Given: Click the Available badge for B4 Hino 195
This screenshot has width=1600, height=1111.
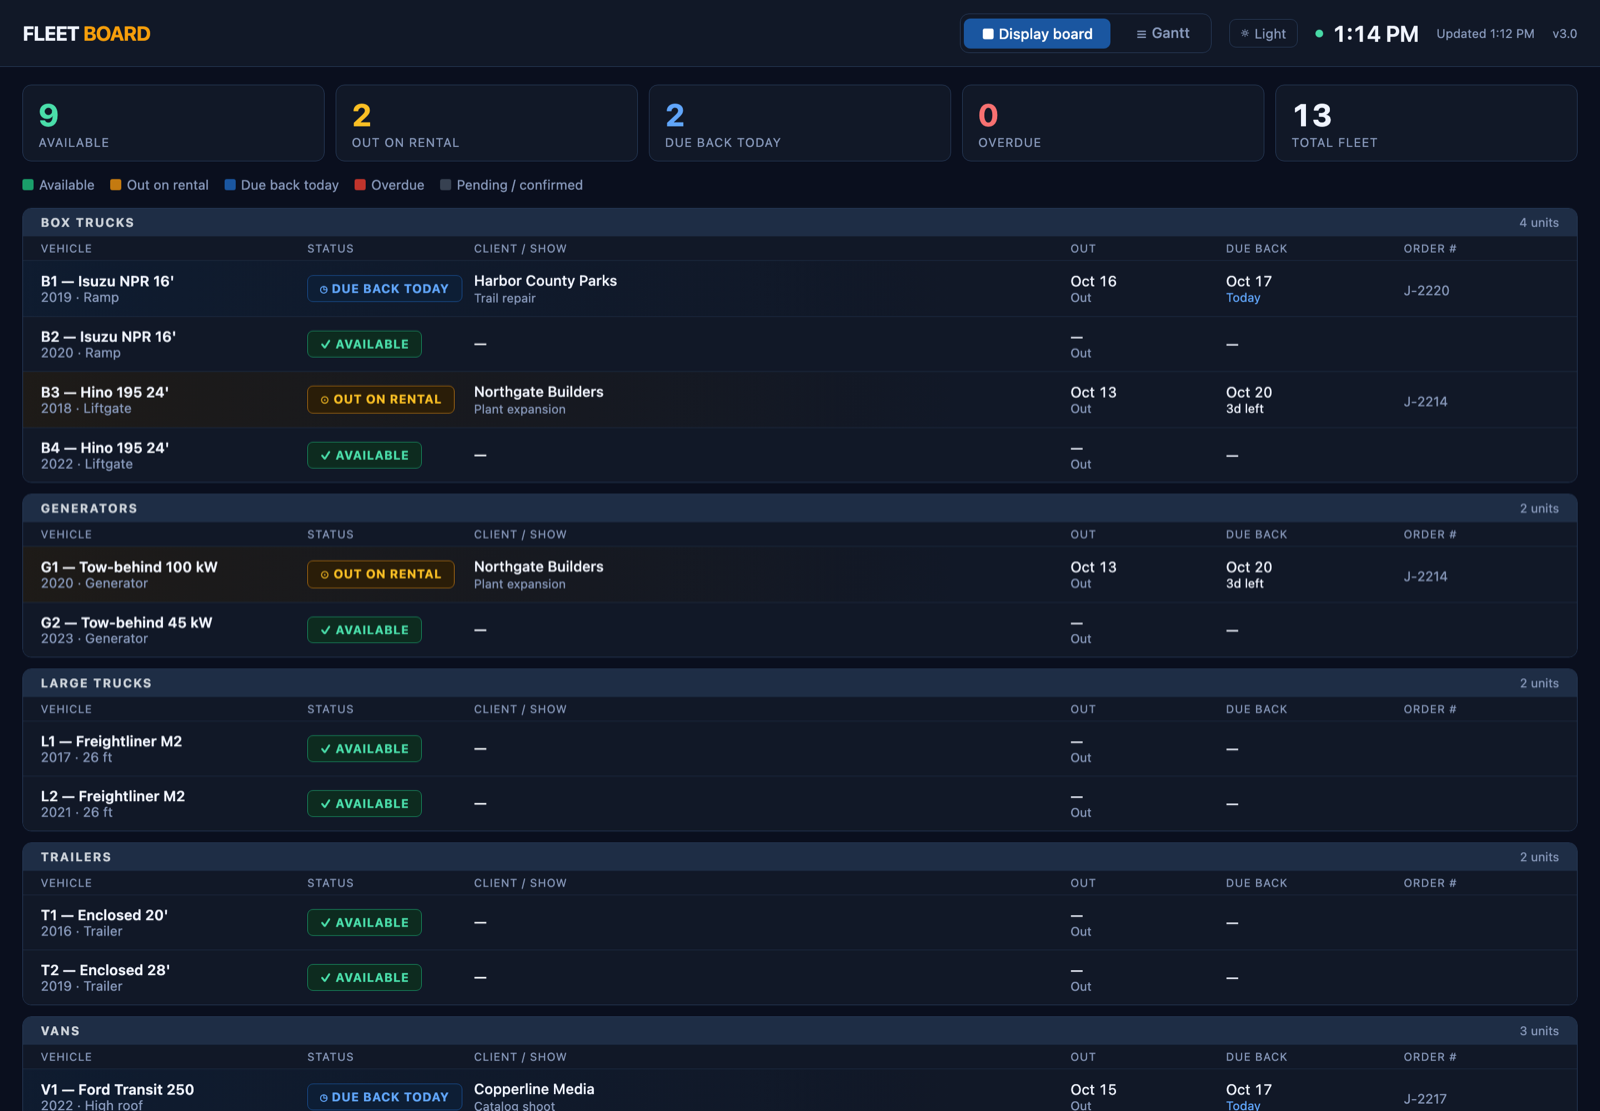Looking at the screenshot, I should click(364, 455).
